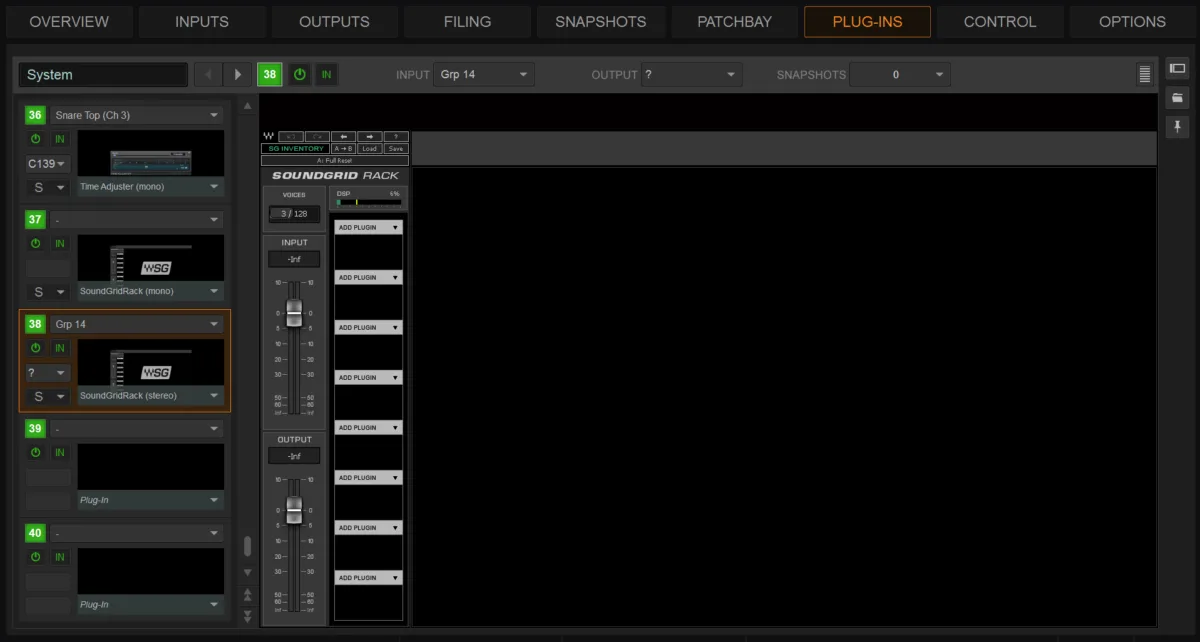Toggle IN for slot 37
1200x642 pixels.
coord(60,243)
